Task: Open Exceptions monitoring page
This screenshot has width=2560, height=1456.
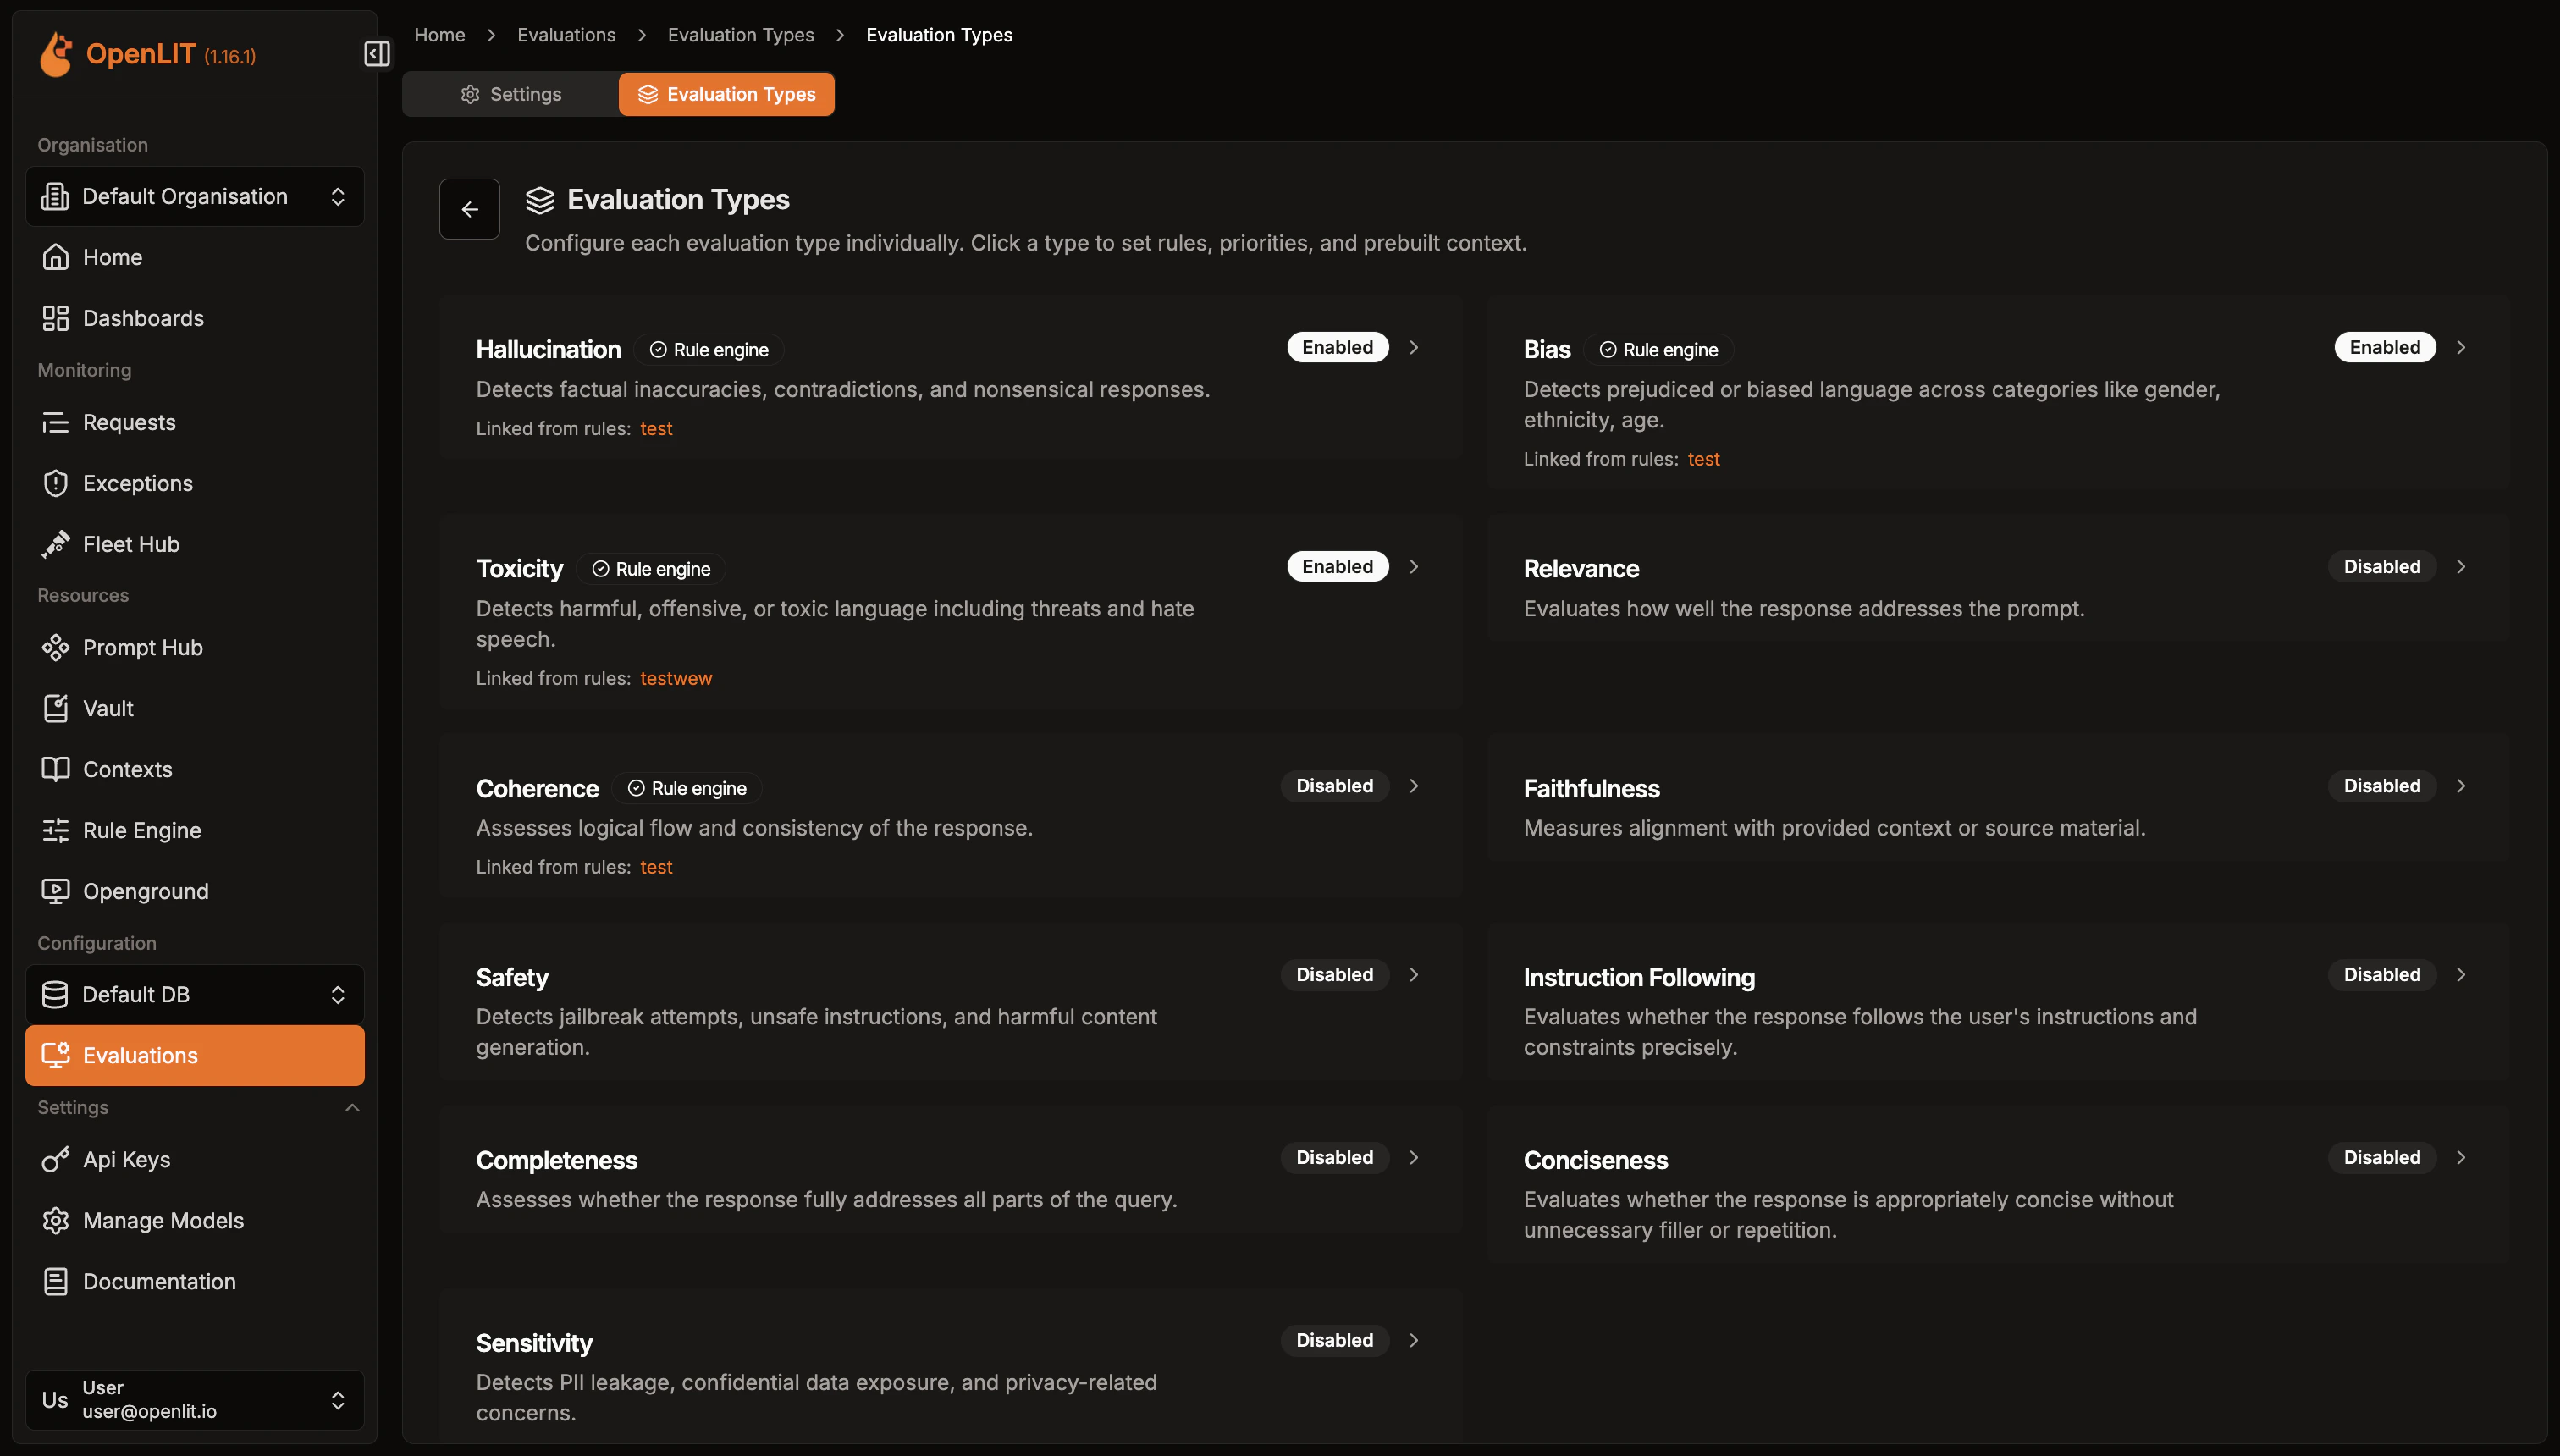Action: pyautogui.click(x=137, y=483)
